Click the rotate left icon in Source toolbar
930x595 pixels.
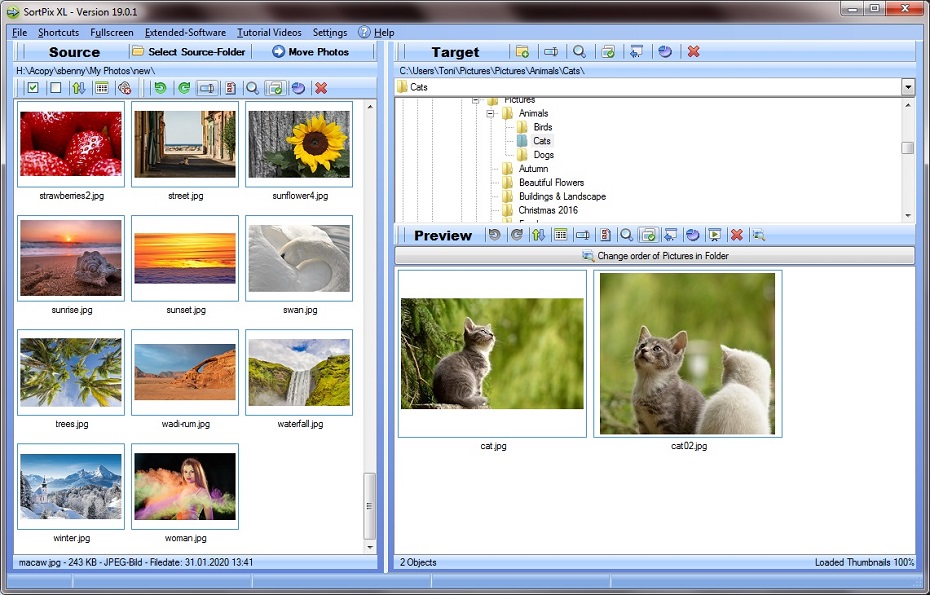pos(160,88)
